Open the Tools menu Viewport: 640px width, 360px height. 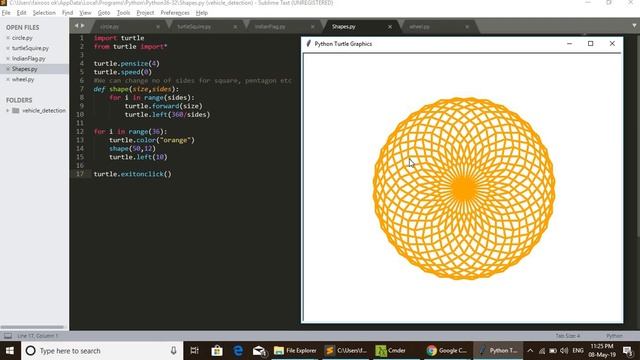coord(123,13)
